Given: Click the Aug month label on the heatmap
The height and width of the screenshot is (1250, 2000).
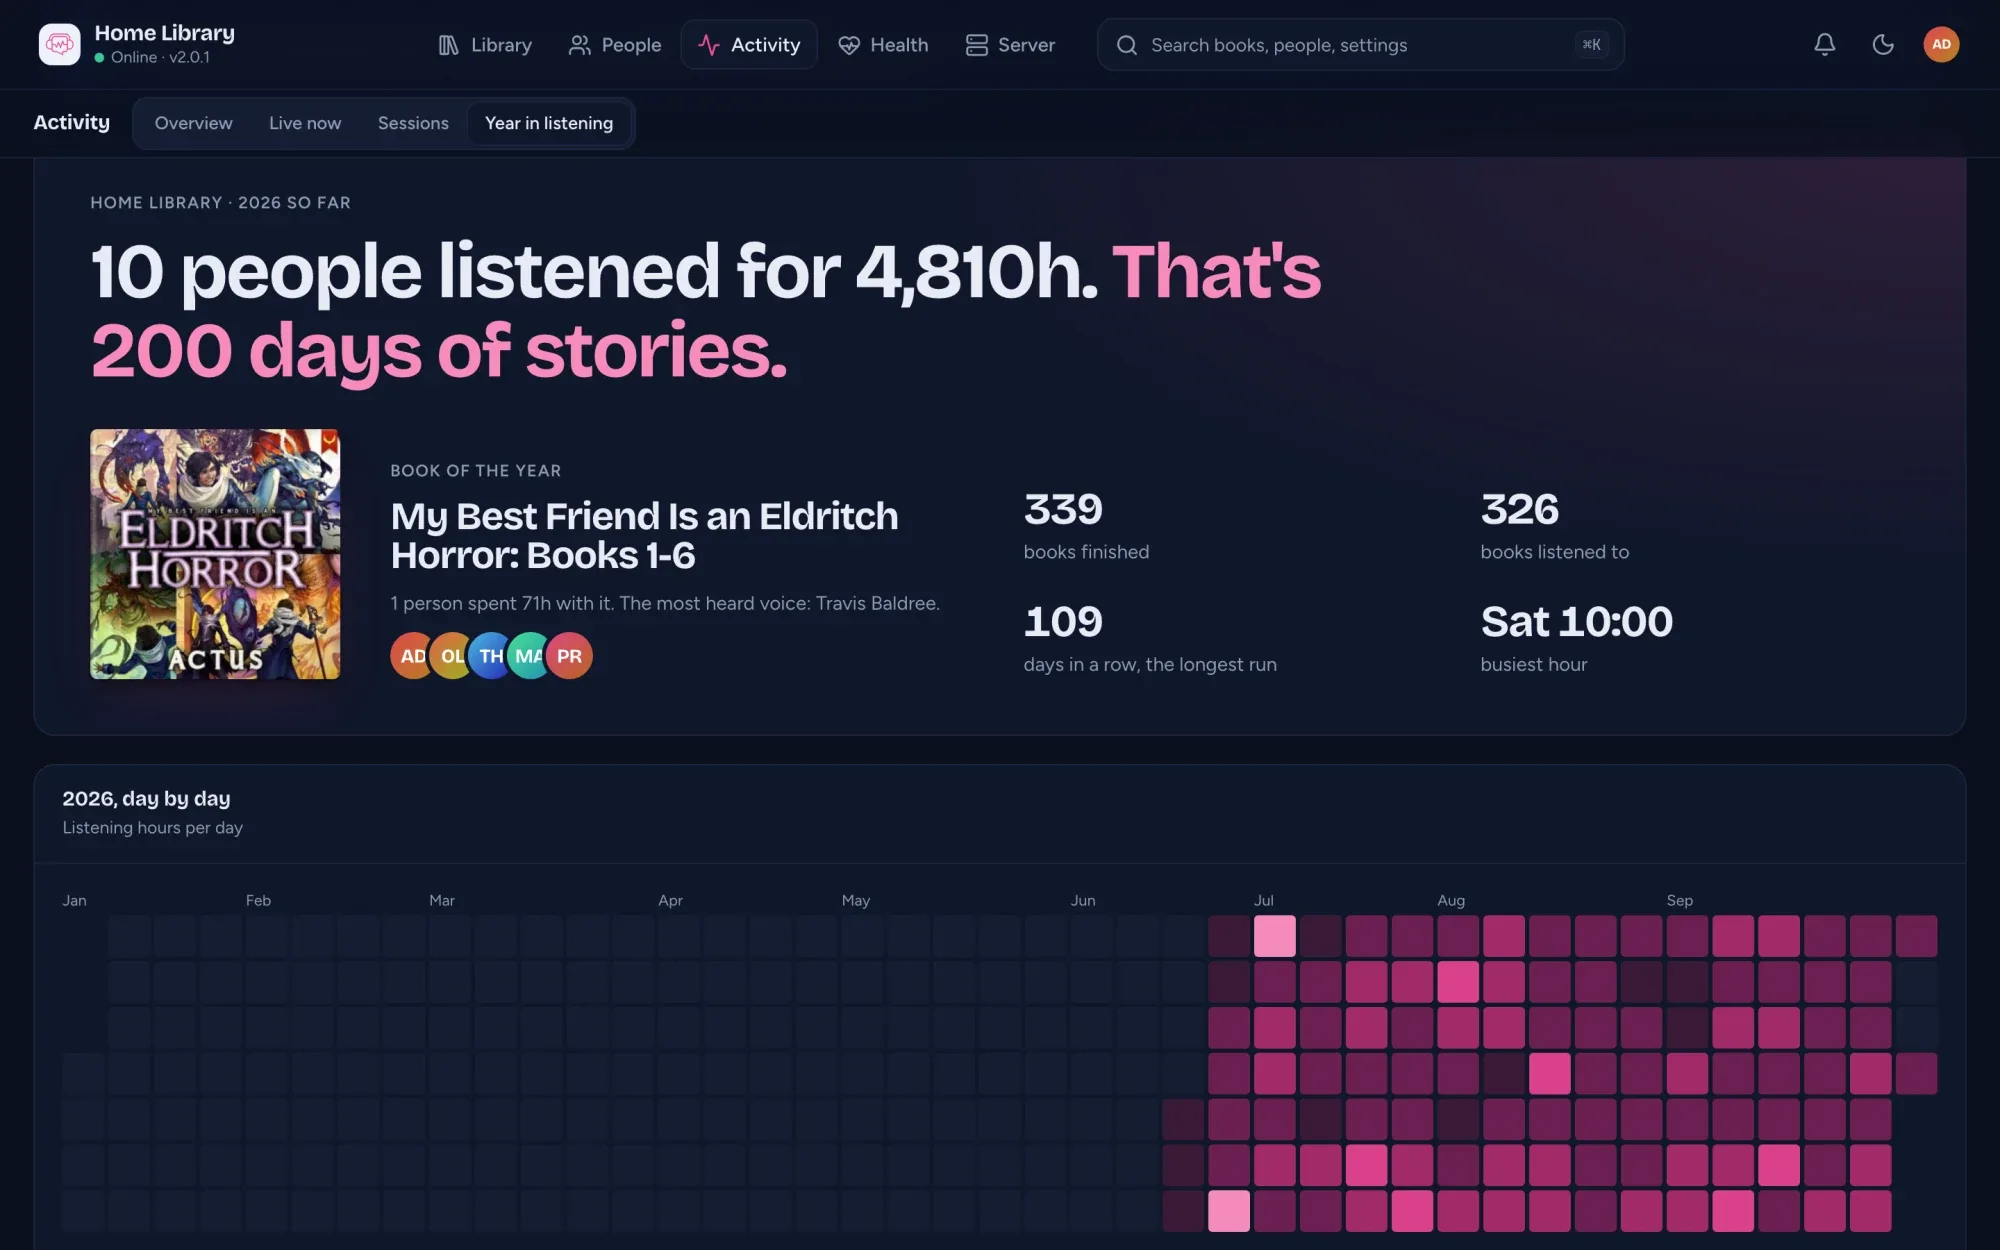Looking at the screenshot, I should (x=1451, y=900).
